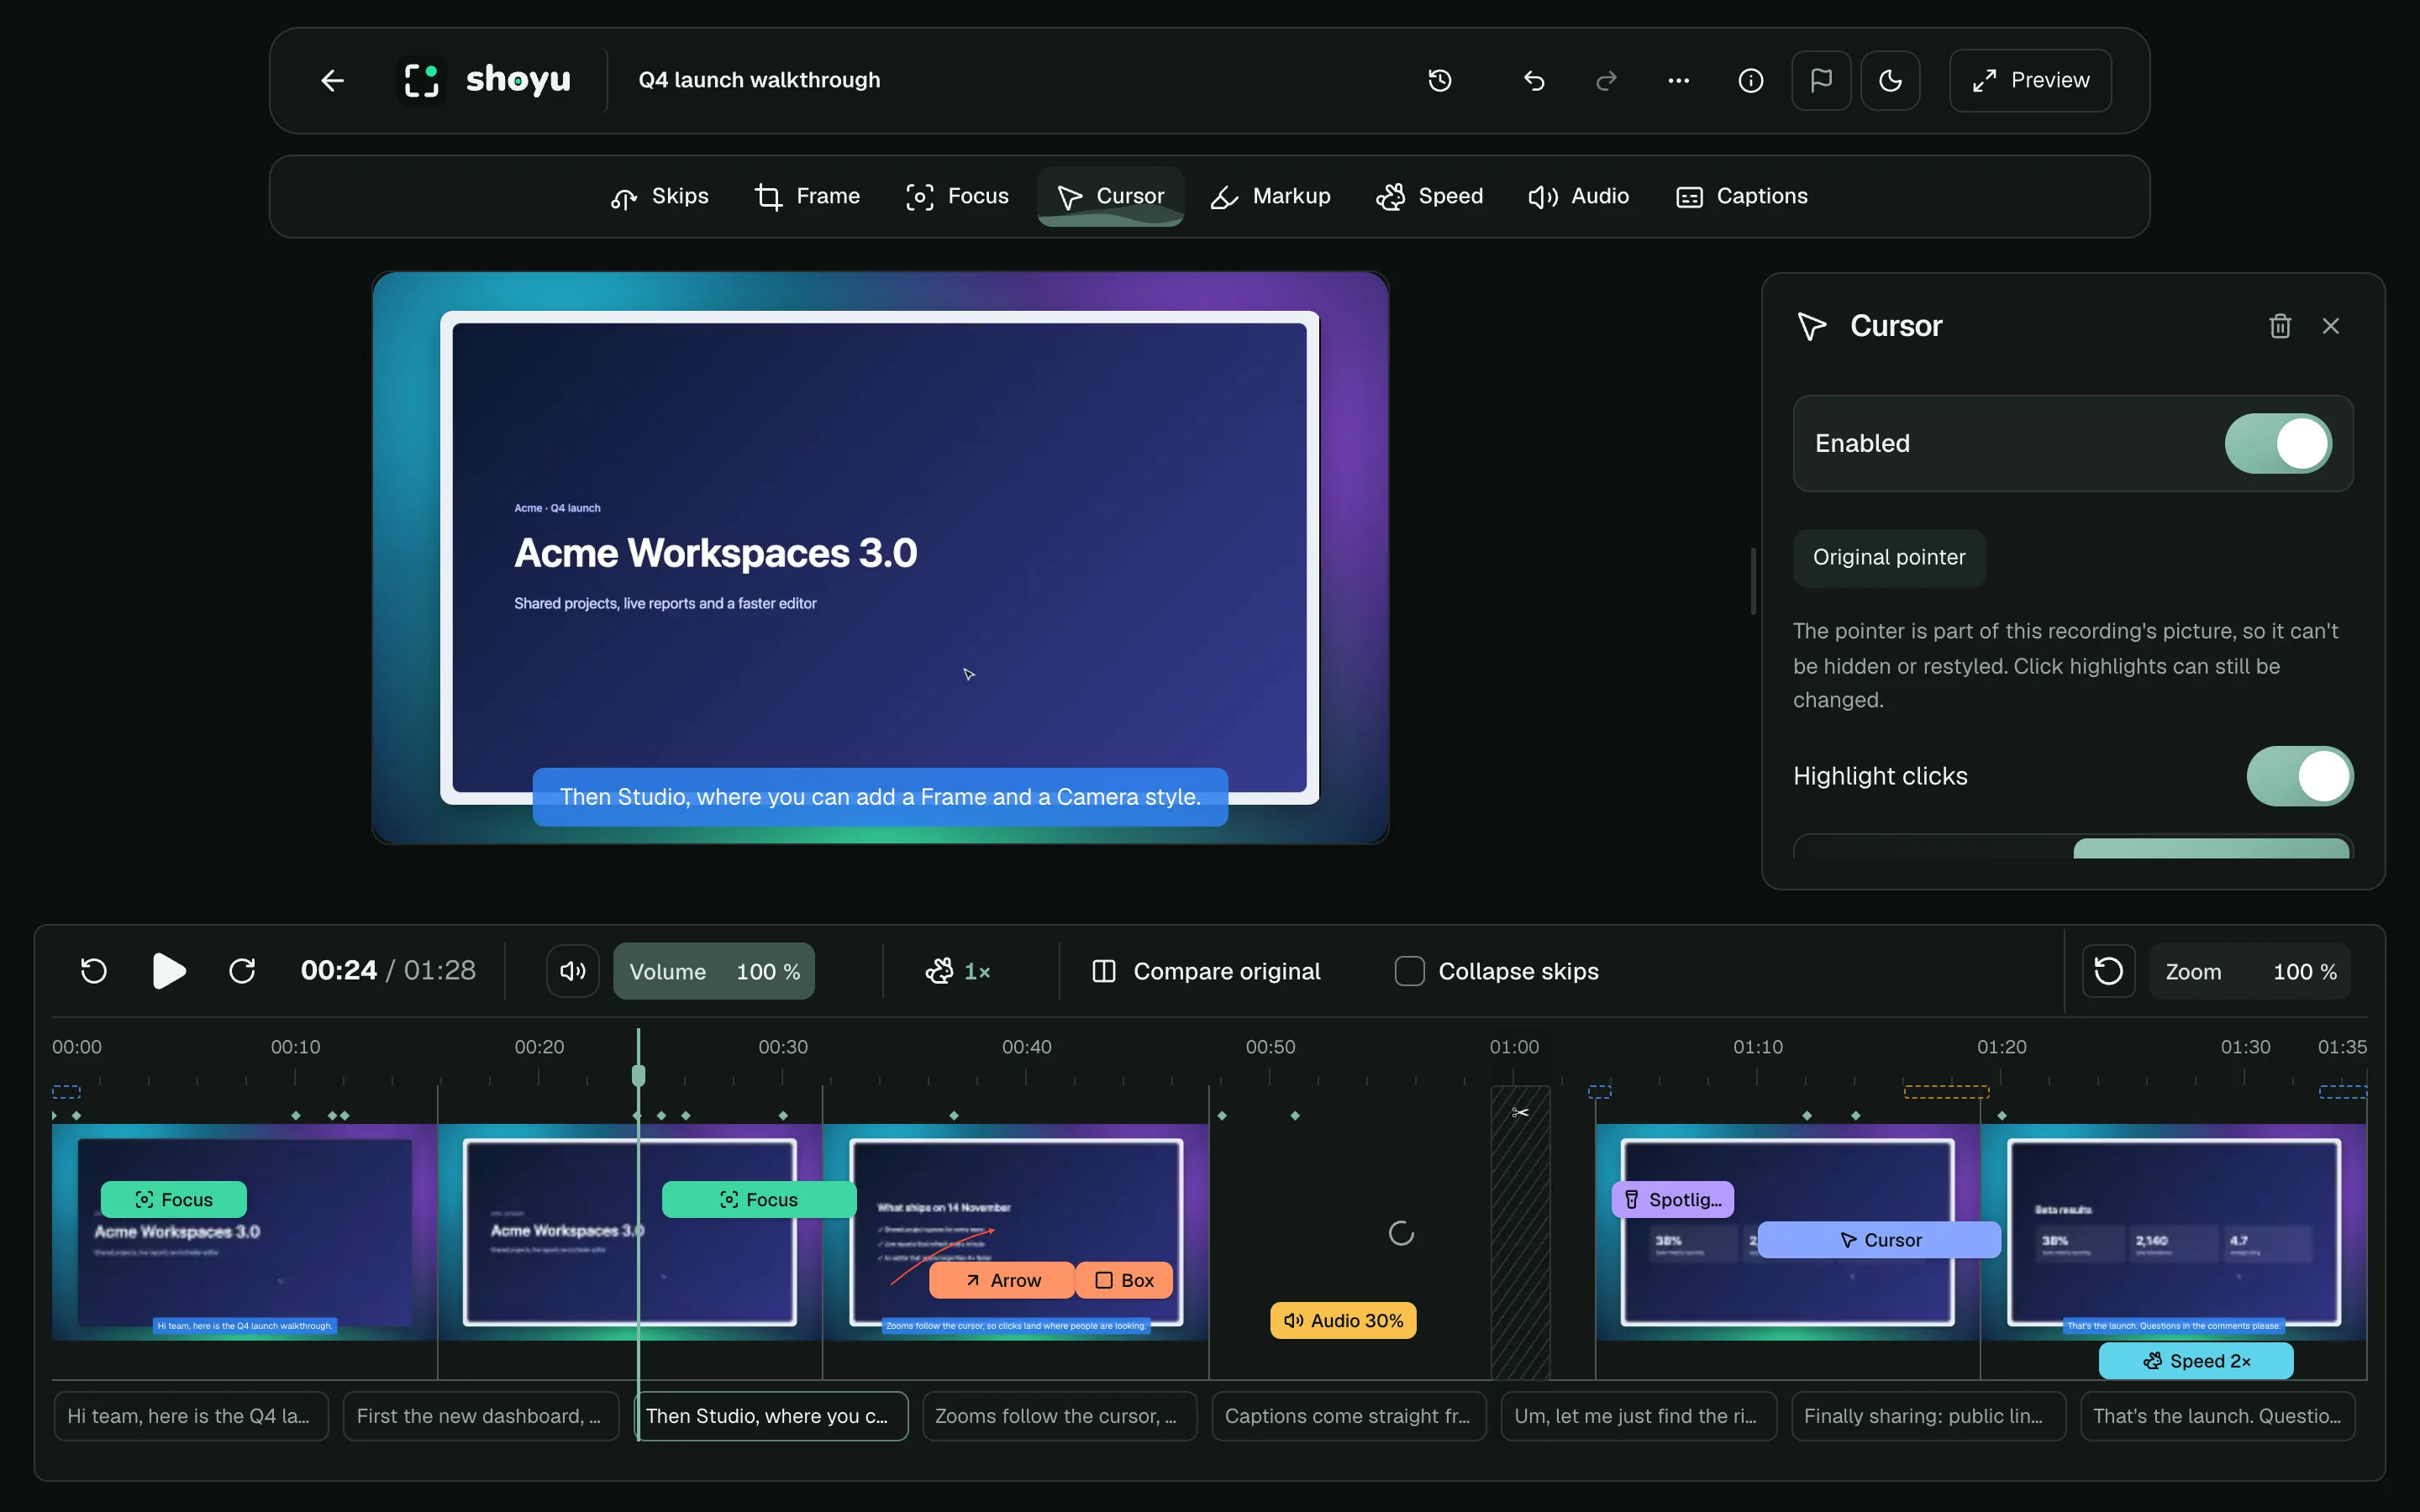Click the Original pointer chip

point(1889,557)
